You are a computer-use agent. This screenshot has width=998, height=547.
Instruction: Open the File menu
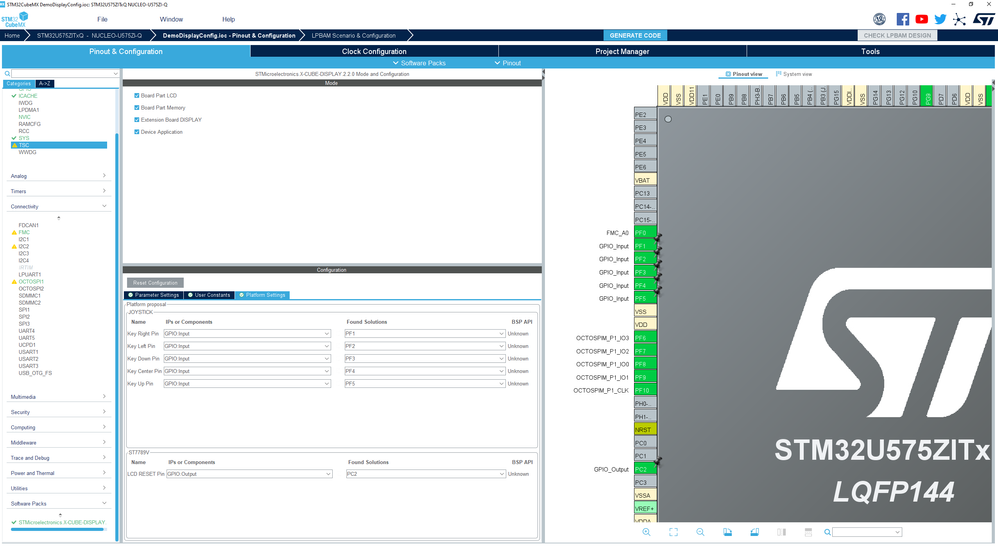[x=102, y=19]
